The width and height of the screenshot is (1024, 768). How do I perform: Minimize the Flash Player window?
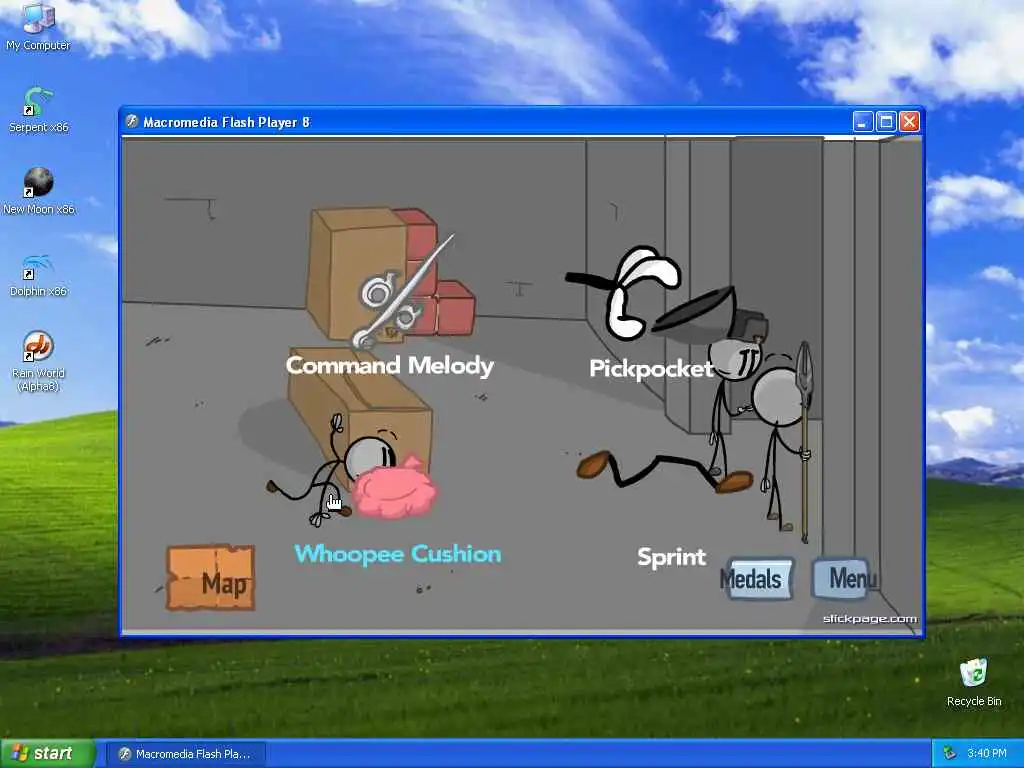(x=863, y=121)
